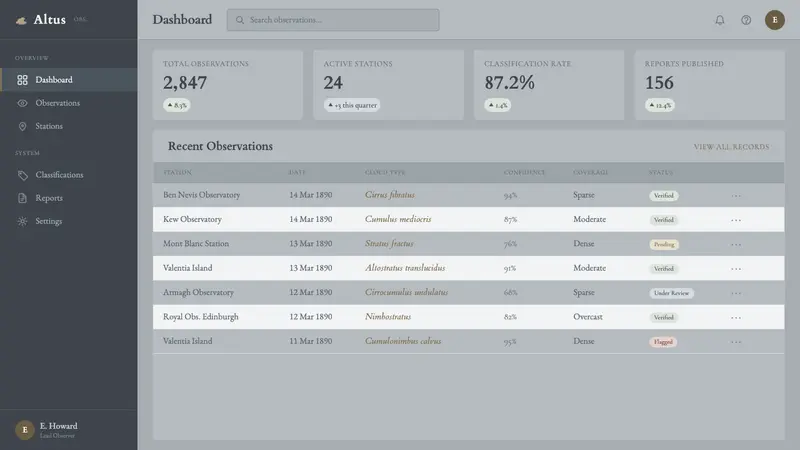The height and width of the screenshot is (450, 800).
Task: Click the 11 Mar 1890 date cell
Action: click(311, 341)
